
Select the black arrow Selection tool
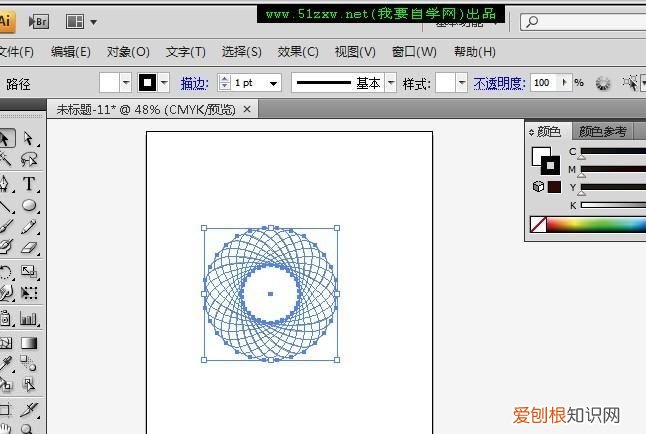pyautogui.click(x=5, y=138)
